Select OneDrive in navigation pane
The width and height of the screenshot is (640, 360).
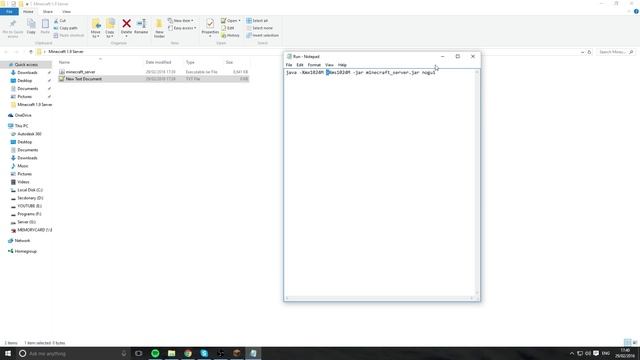pos(23,116)
